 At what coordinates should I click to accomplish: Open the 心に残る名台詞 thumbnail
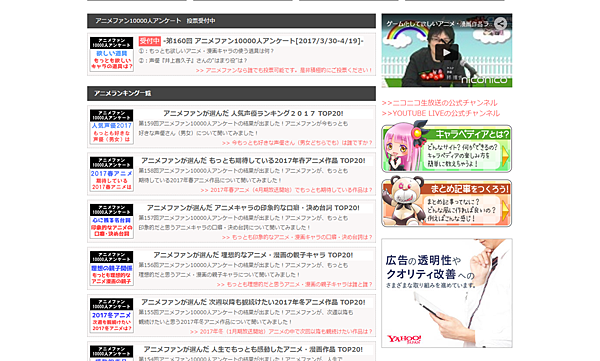coord(111,221)
